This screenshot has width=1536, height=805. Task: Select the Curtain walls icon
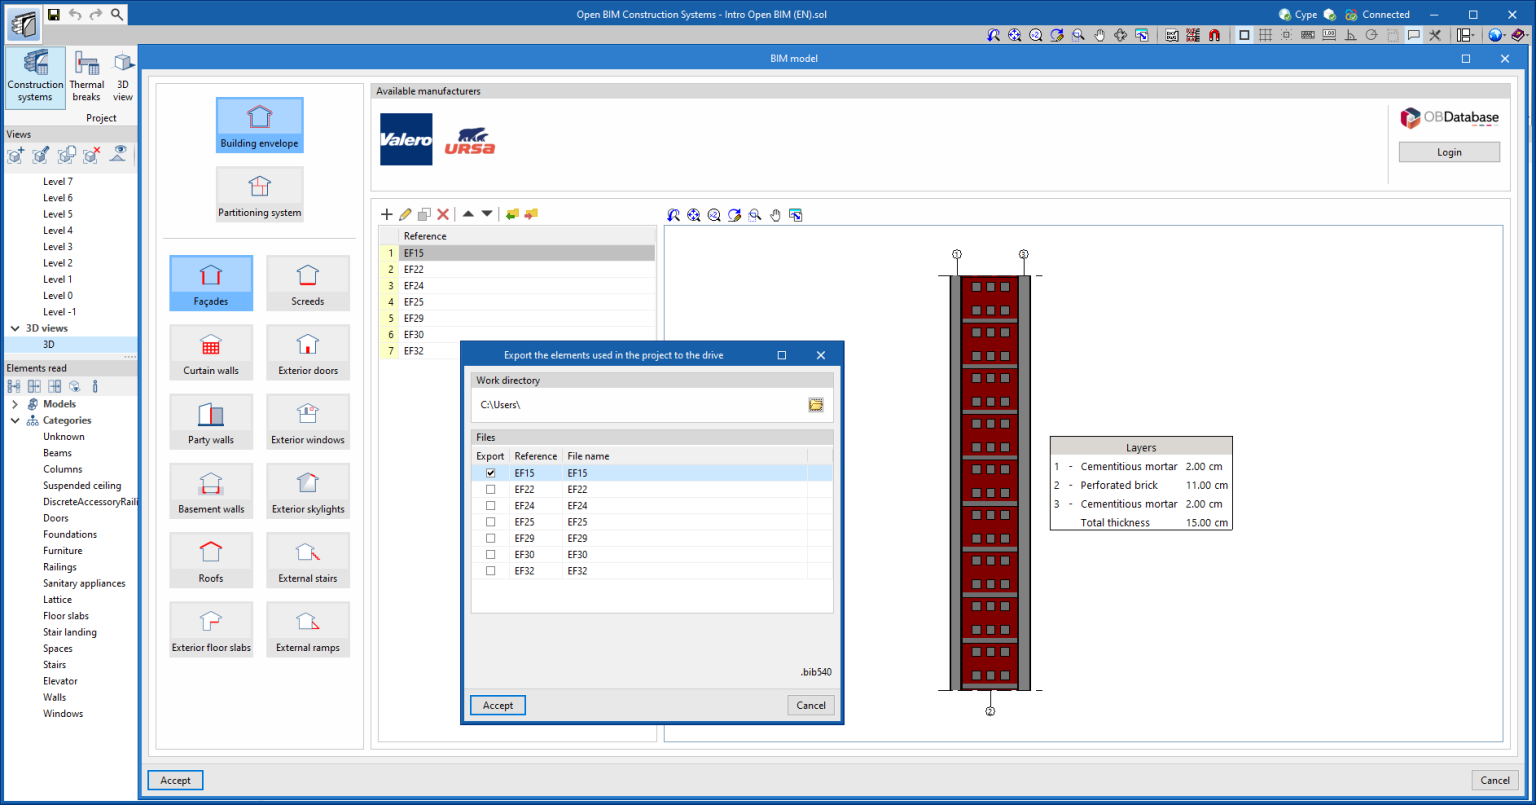coord(211,352)
